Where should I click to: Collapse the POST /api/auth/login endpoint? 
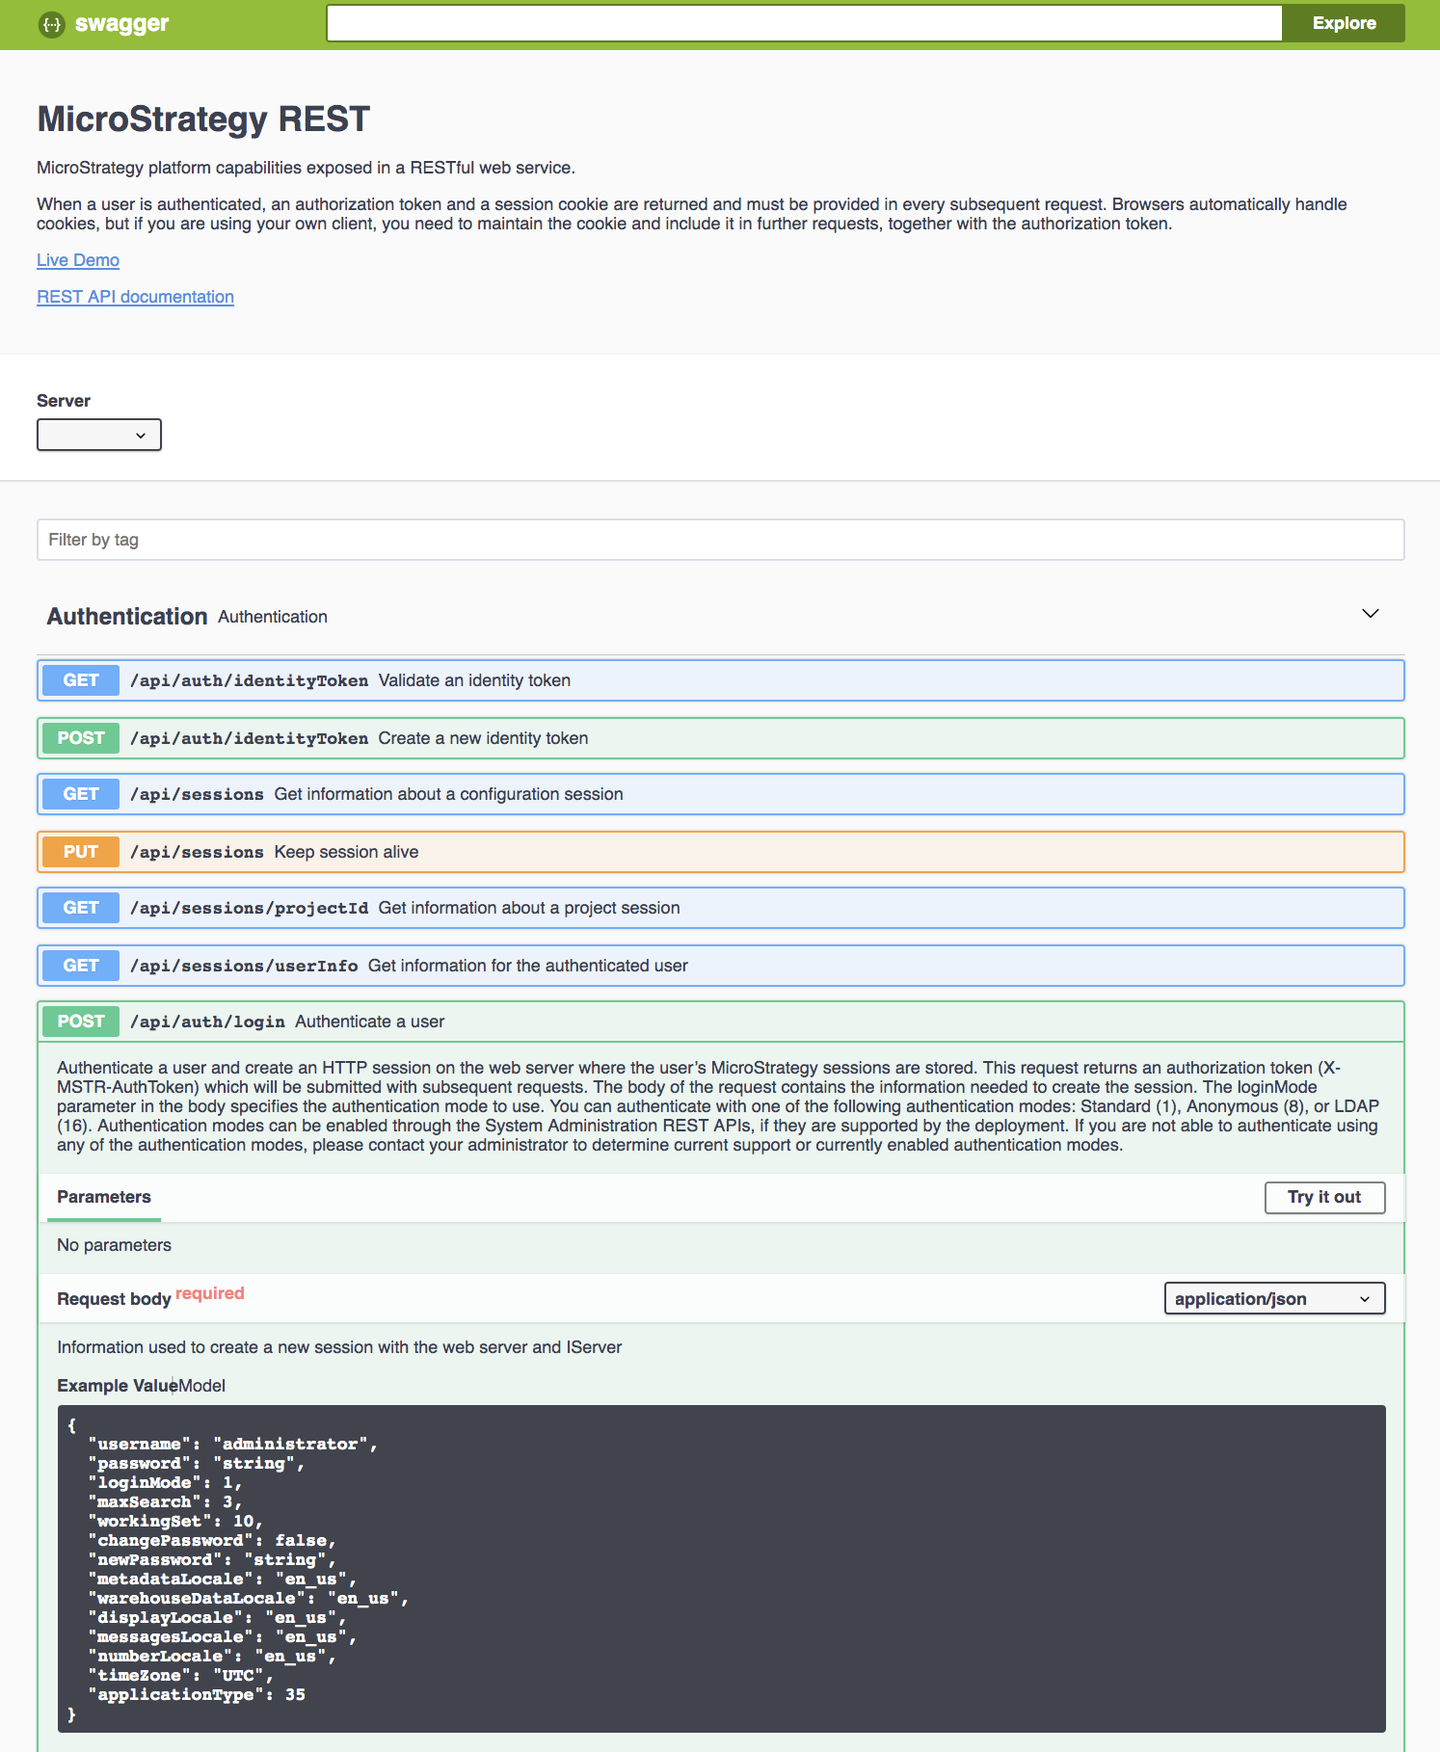pyautogui.click(x=720, y=1022)
